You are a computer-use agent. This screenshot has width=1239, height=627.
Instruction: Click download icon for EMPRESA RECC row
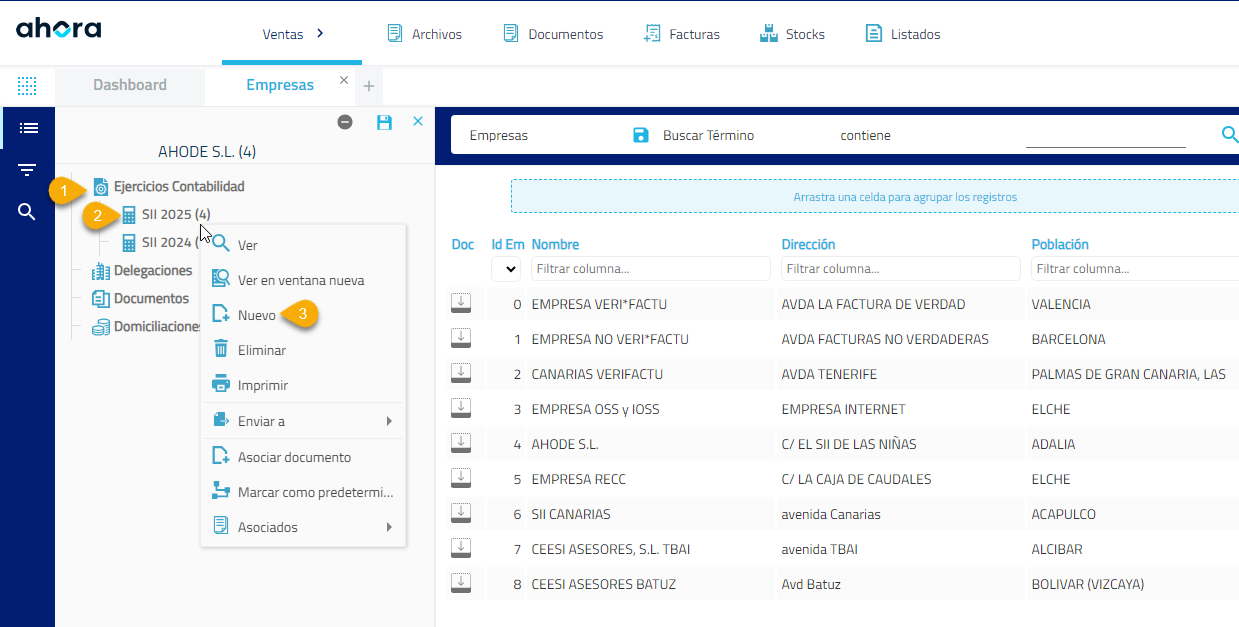[x=461, y=478]
